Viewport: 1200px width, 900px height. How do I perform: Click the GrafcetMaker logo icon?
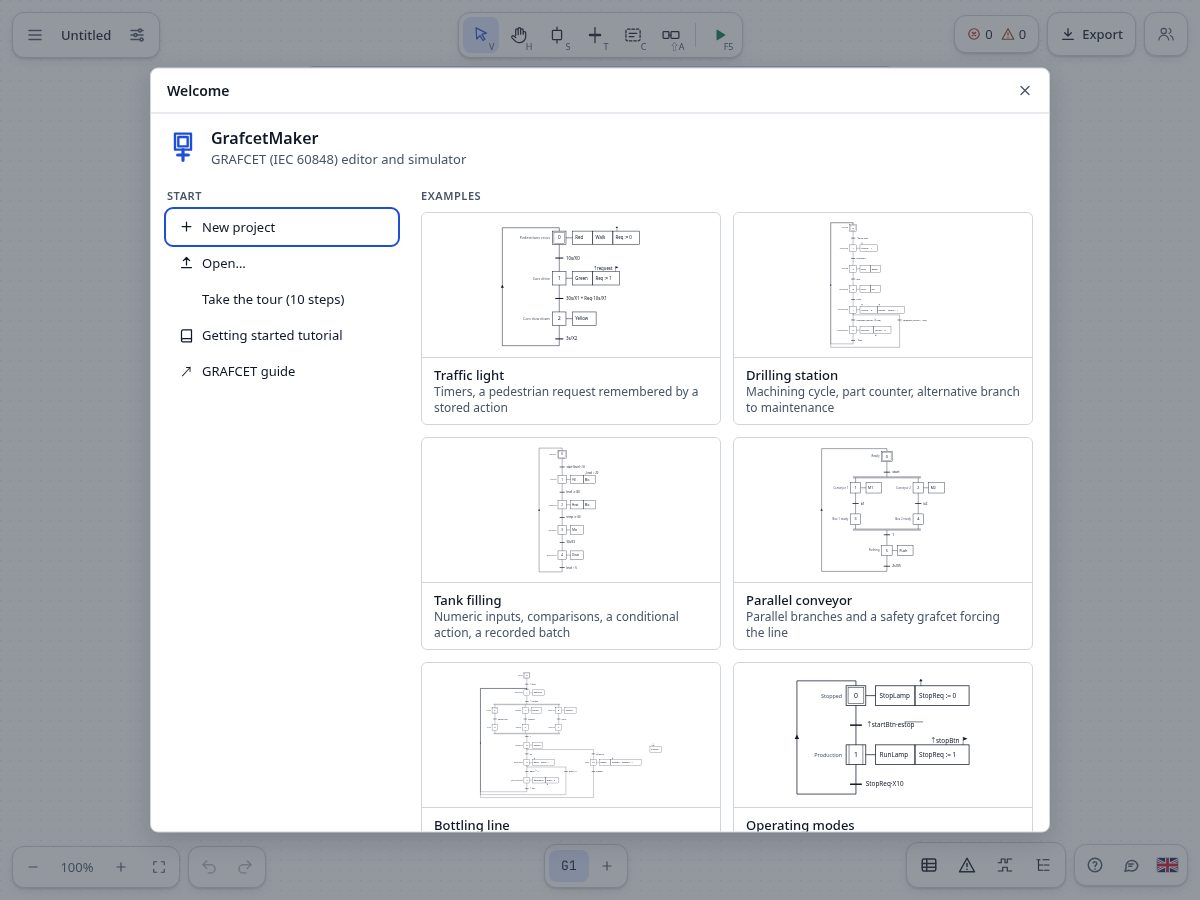click(183, 146)
